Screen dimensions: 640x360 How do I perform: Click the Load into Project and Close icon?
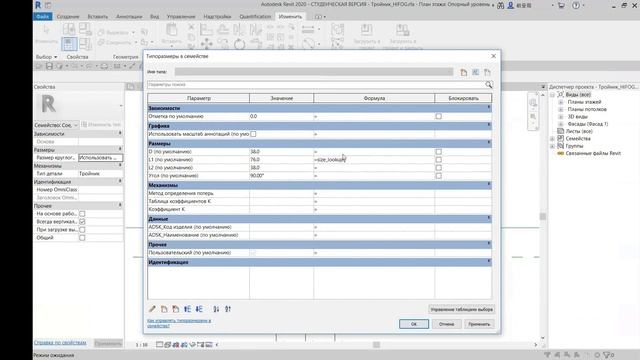tap(402, 30)
